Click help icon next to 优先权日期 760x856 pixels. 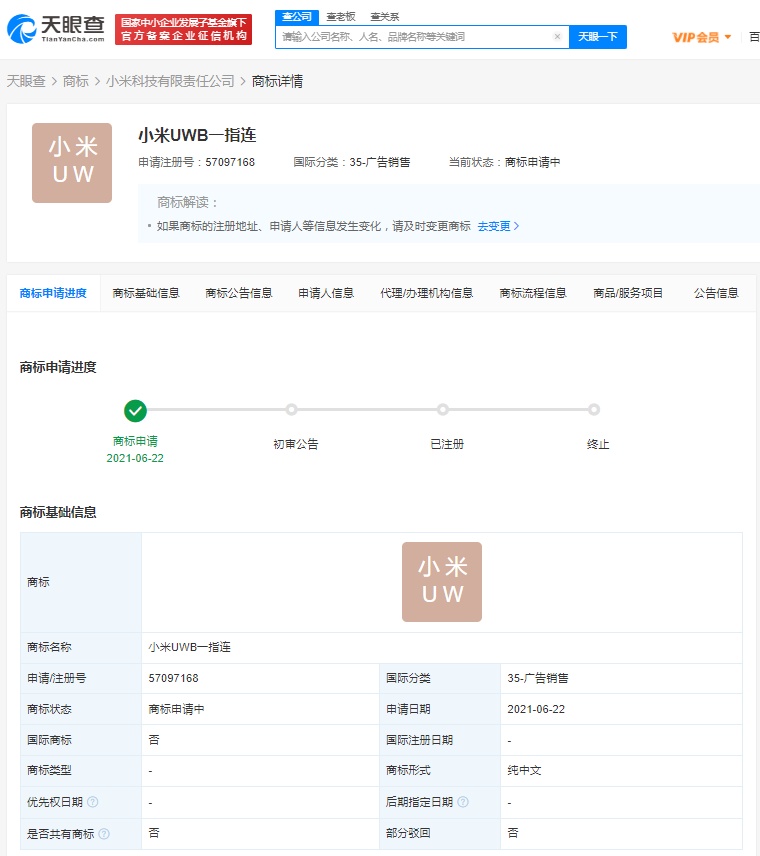pyautogui.click(x=92, y=802)
